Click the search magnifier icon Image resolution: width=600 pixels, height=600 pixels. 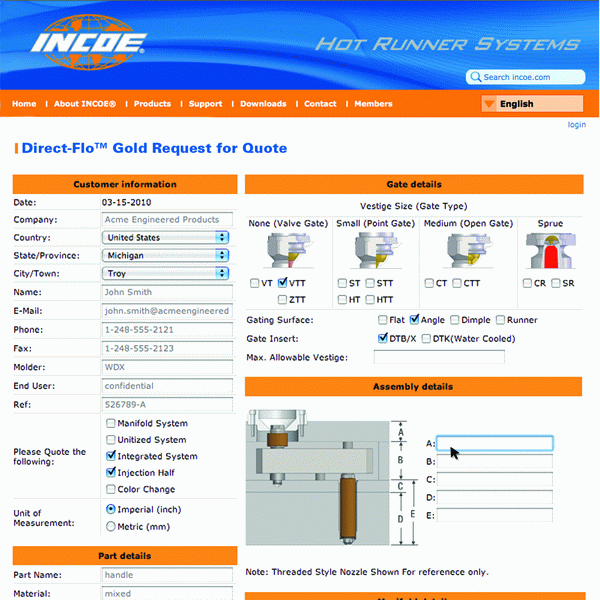point(475,77)
